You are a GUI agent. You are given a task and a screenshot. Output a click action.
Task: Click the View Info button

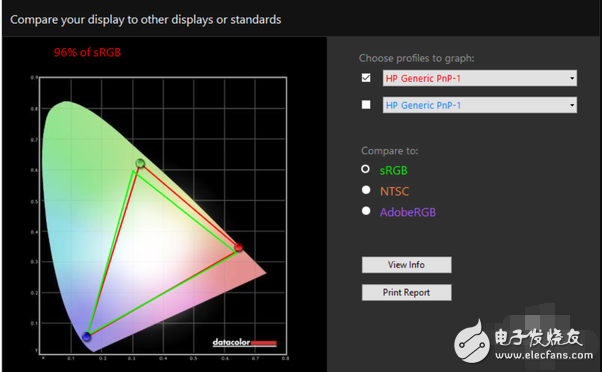coord(407,265)
